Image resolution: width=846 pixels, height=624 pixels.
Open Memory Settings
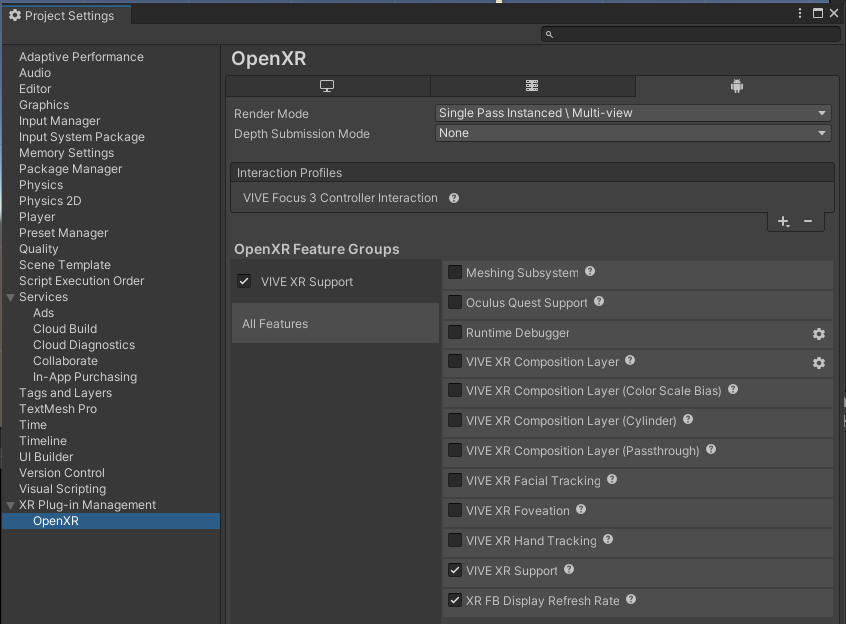67,153
